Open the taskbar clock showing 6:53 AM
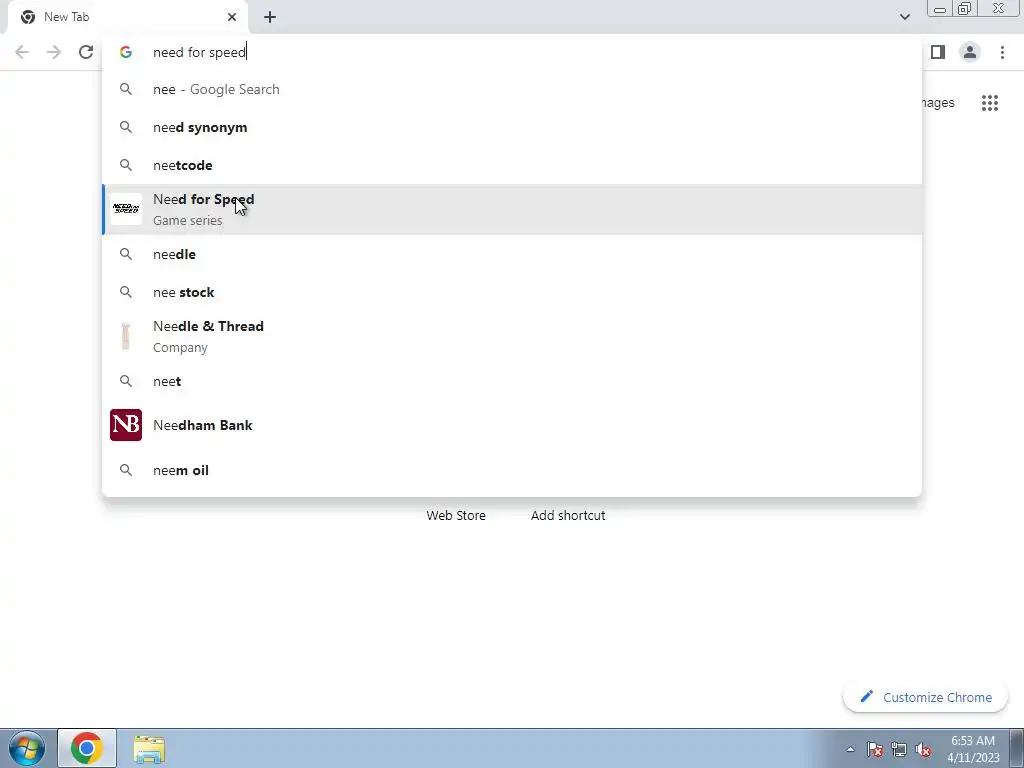The image size is (1024, 768). [973, 749]
